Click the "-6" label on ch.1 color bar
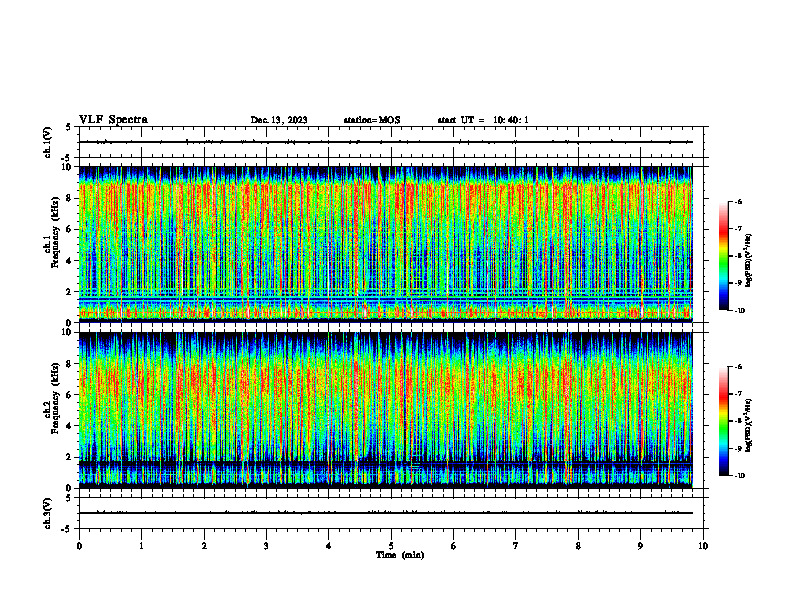792x612 pixels. pyautogui.click(x=738, y=201)
